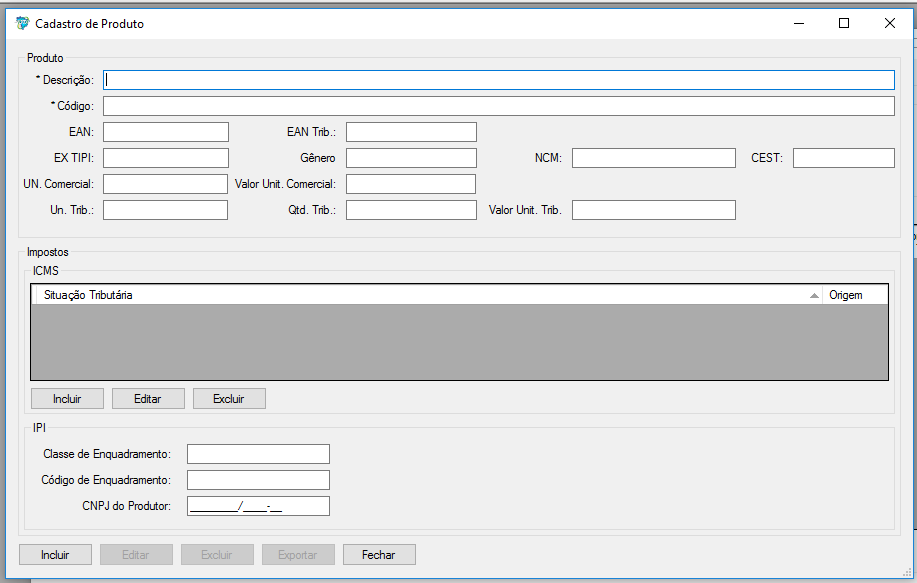
Task: Close the Cadastro de Produto window
Action: tap(890, 23)
